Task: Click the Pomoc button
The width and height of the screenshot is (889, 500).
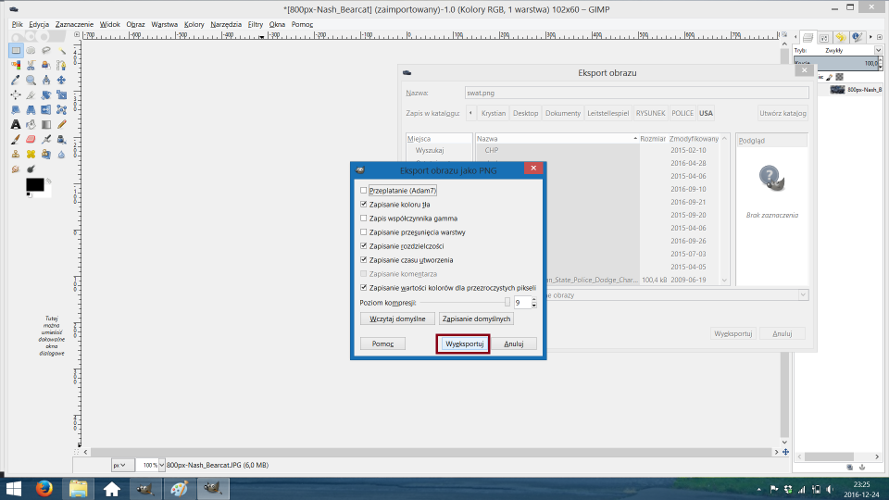Action: (x=383, y=344)
